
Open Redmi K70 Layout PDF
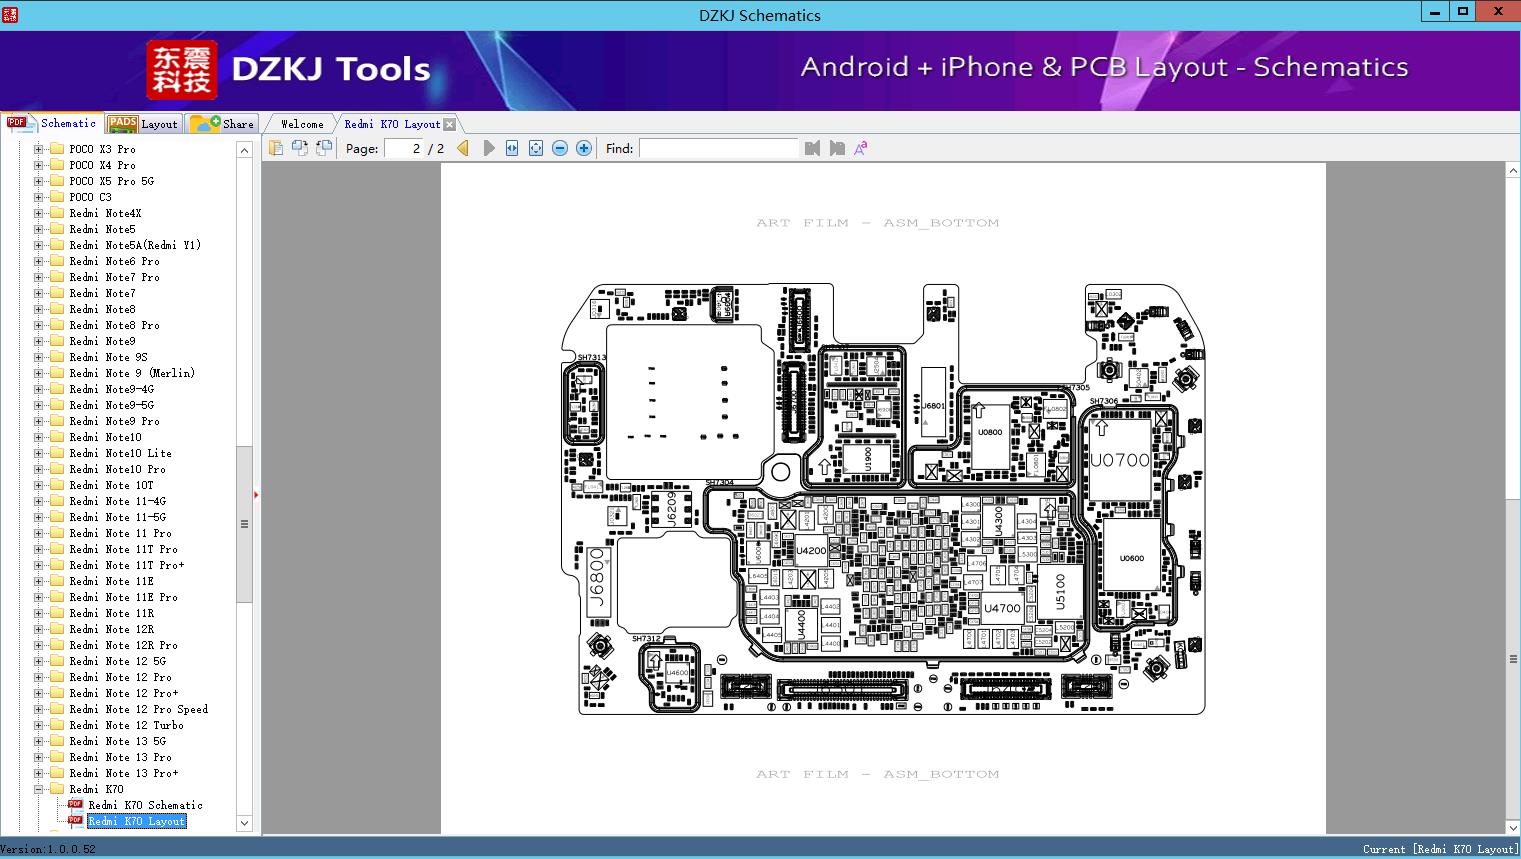(136, 821)
